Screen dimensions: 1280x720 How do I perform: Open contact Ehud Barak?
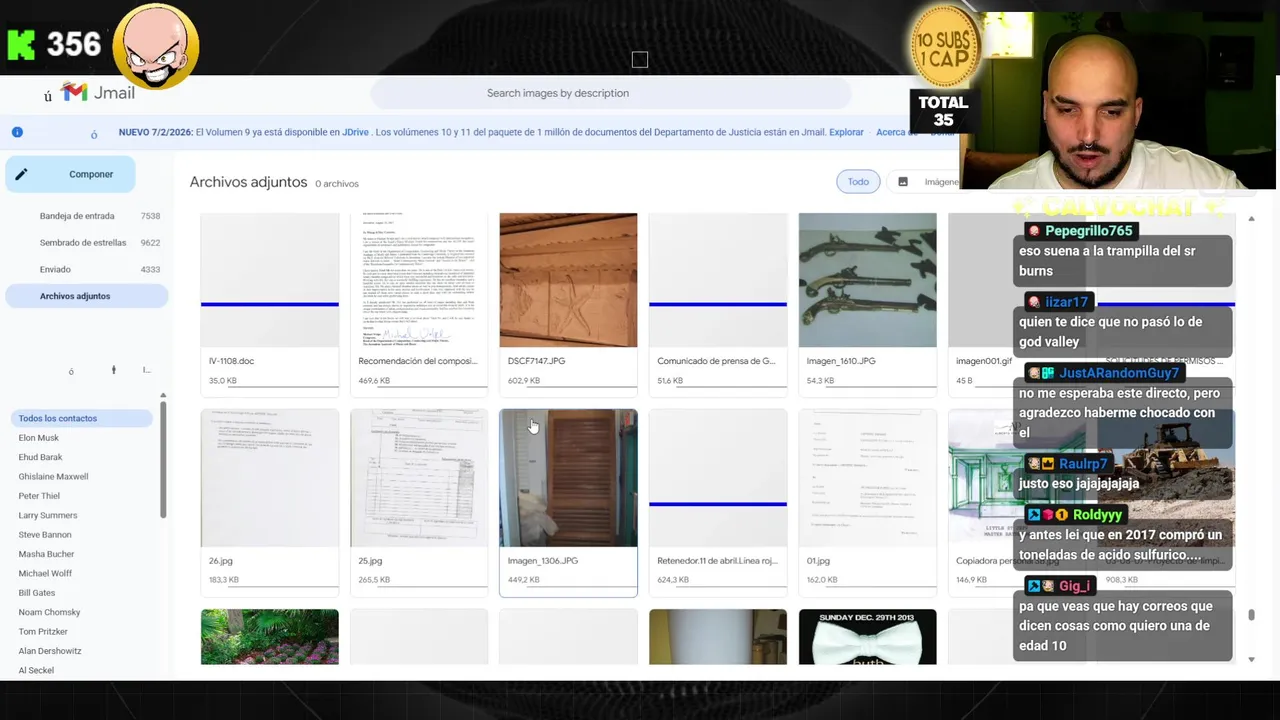[x=40, y=457]
